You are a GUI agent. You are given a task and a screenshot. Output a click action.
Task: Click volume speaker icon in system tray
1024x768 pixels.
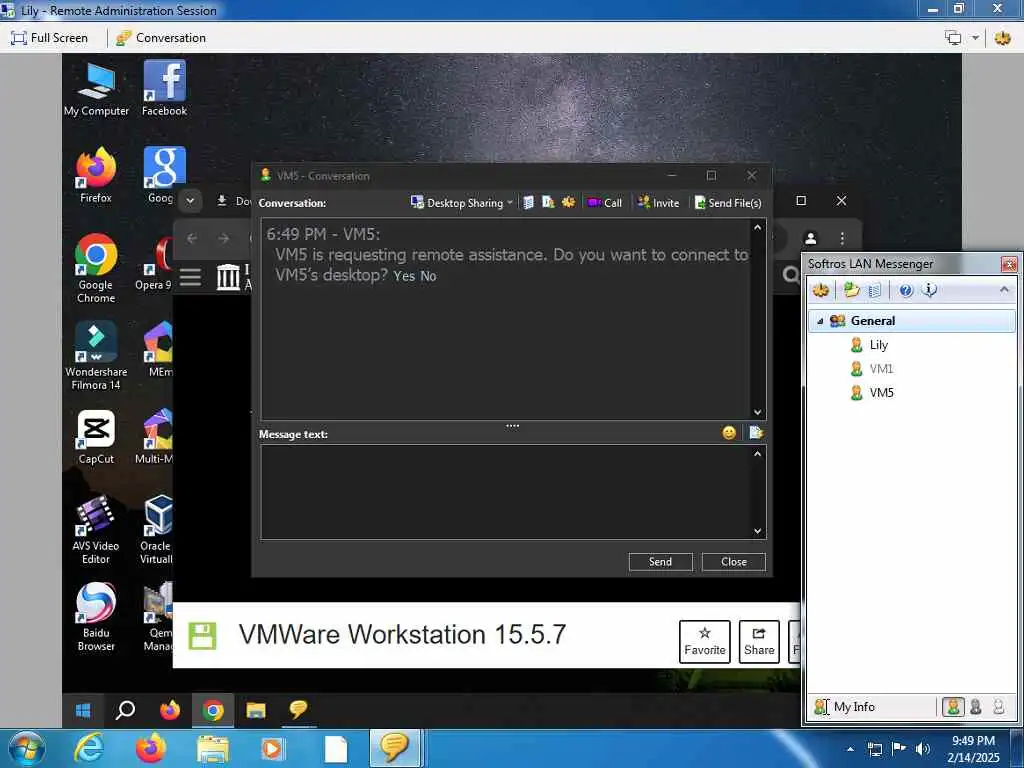pyautogui.click(x=923, y=749)
